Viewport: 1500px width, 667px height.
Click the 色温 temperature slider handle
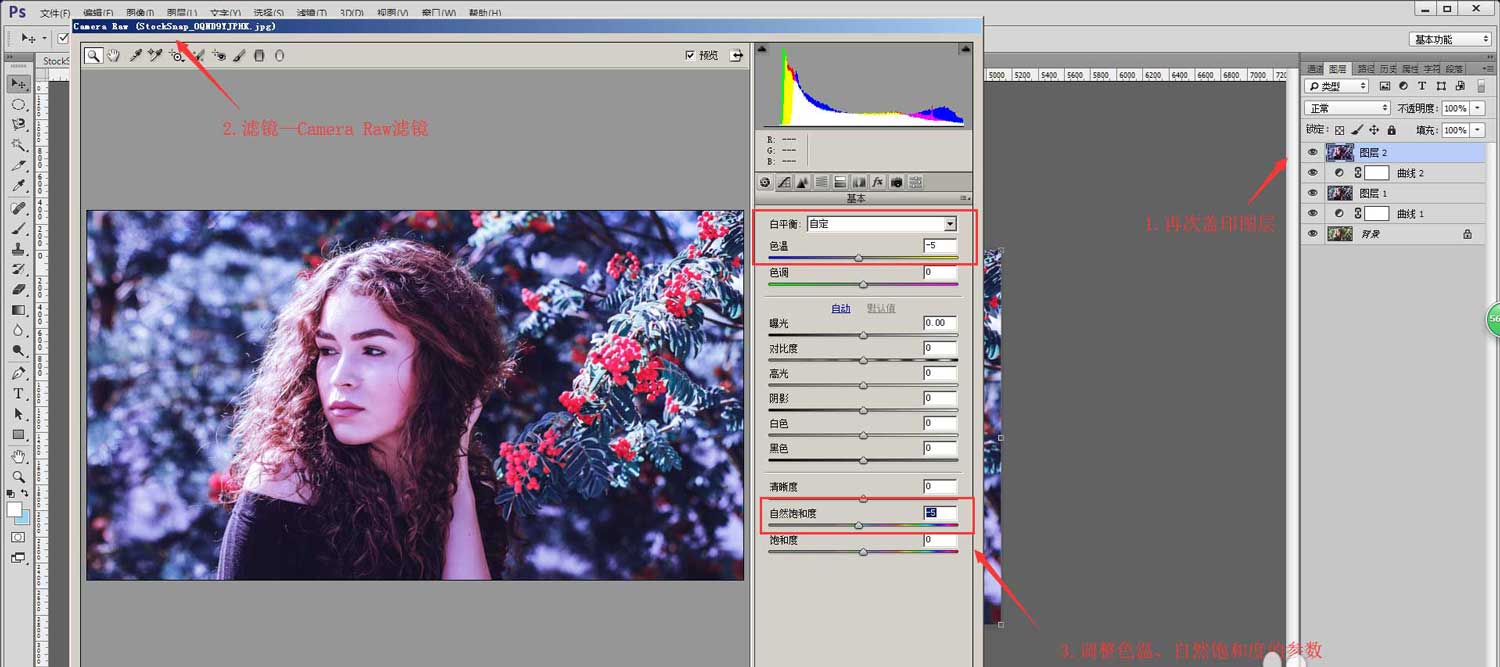click(x=858, y=258)
